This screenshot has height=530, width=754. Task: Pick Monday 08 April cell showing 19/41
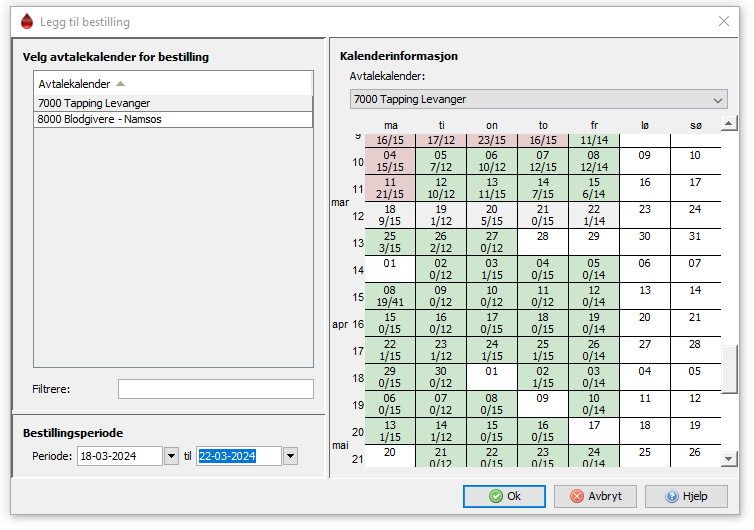390,296
